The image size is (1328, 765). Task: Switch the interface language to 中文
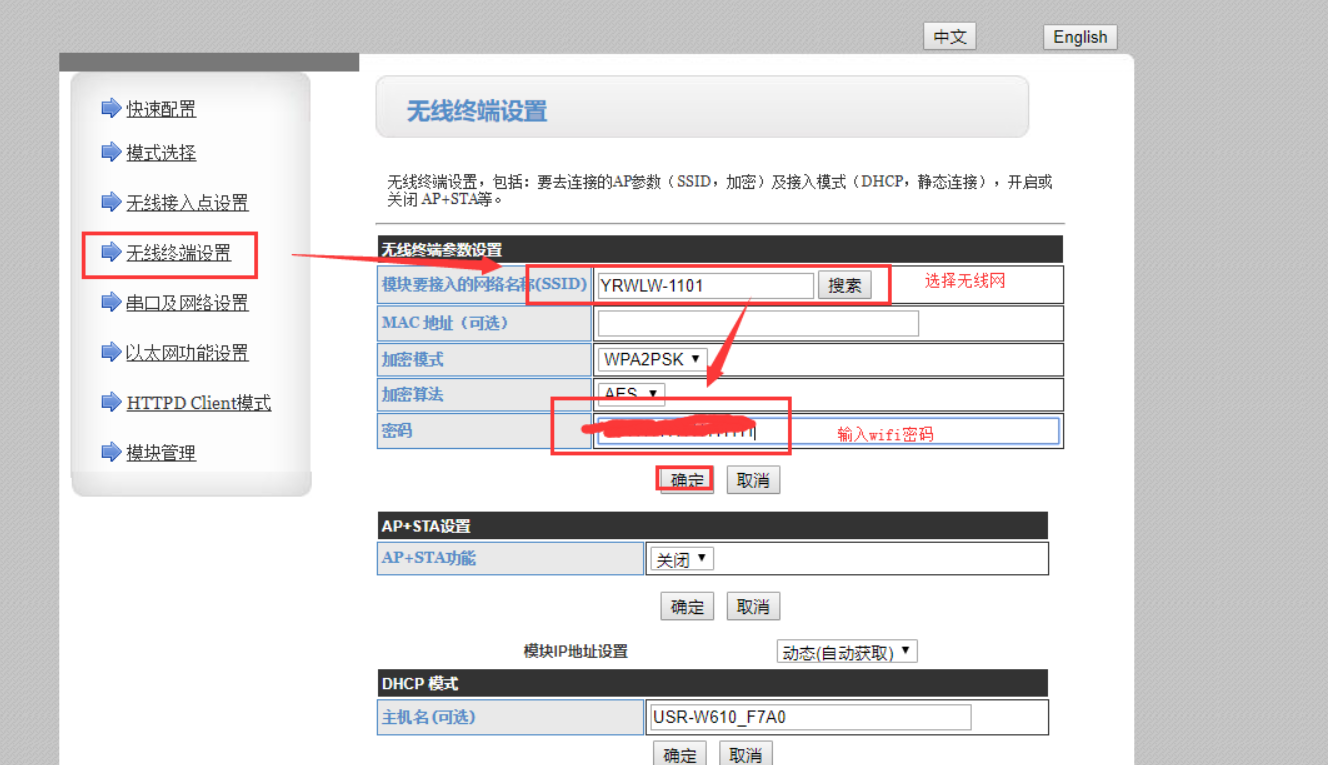coord(949,37)
